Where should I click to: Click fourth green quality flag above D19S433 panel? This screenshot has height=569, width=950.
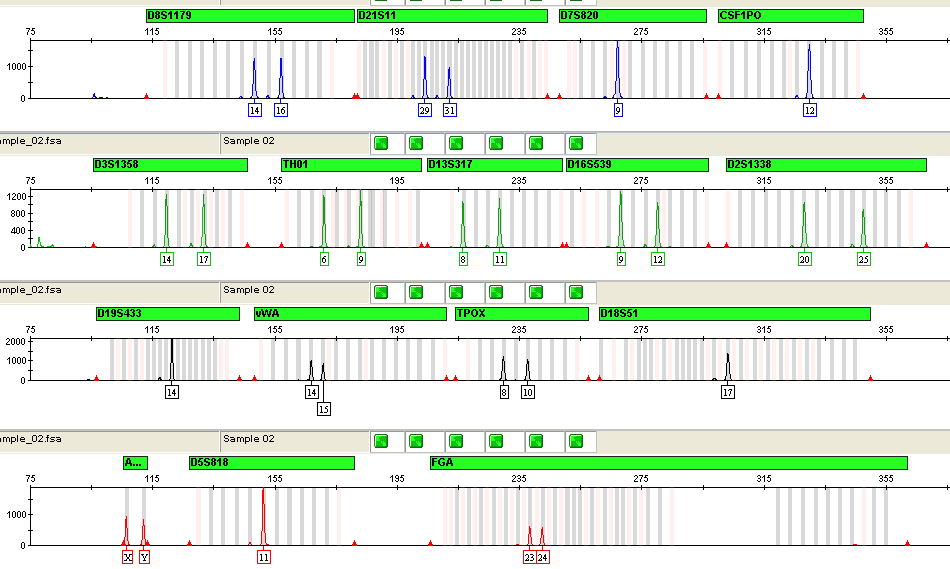tap(496, 292)
